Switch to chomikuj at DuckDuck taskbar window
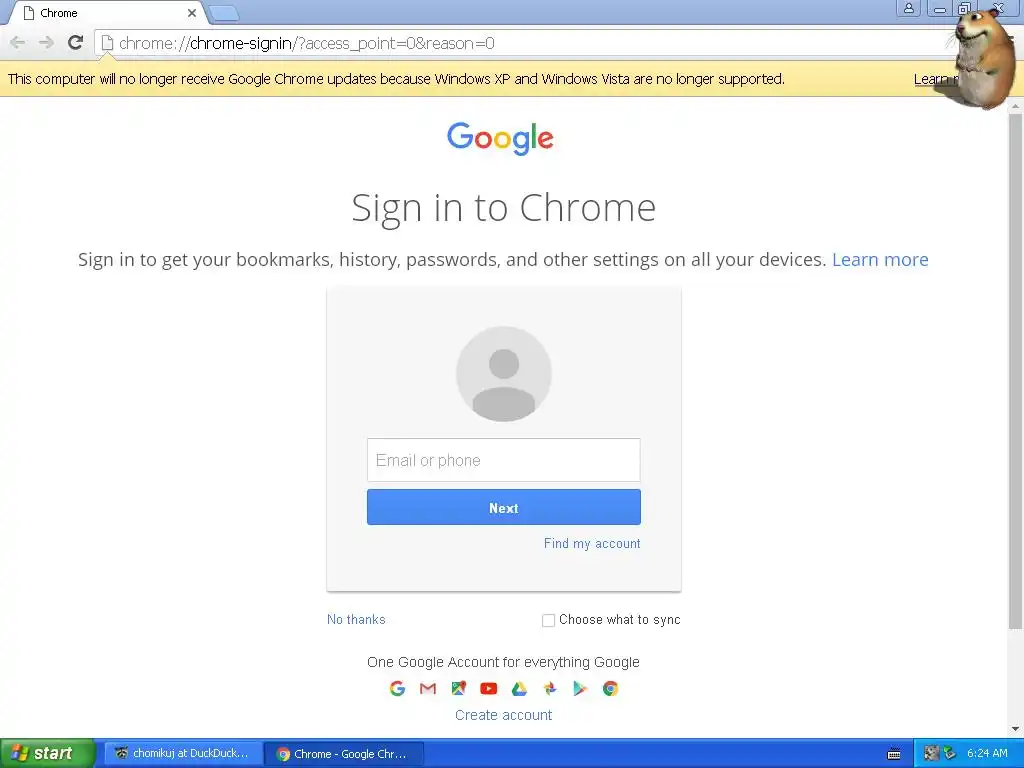This screenshot has height=768, width=1024. pyautogui.click(x=183, y=754)
